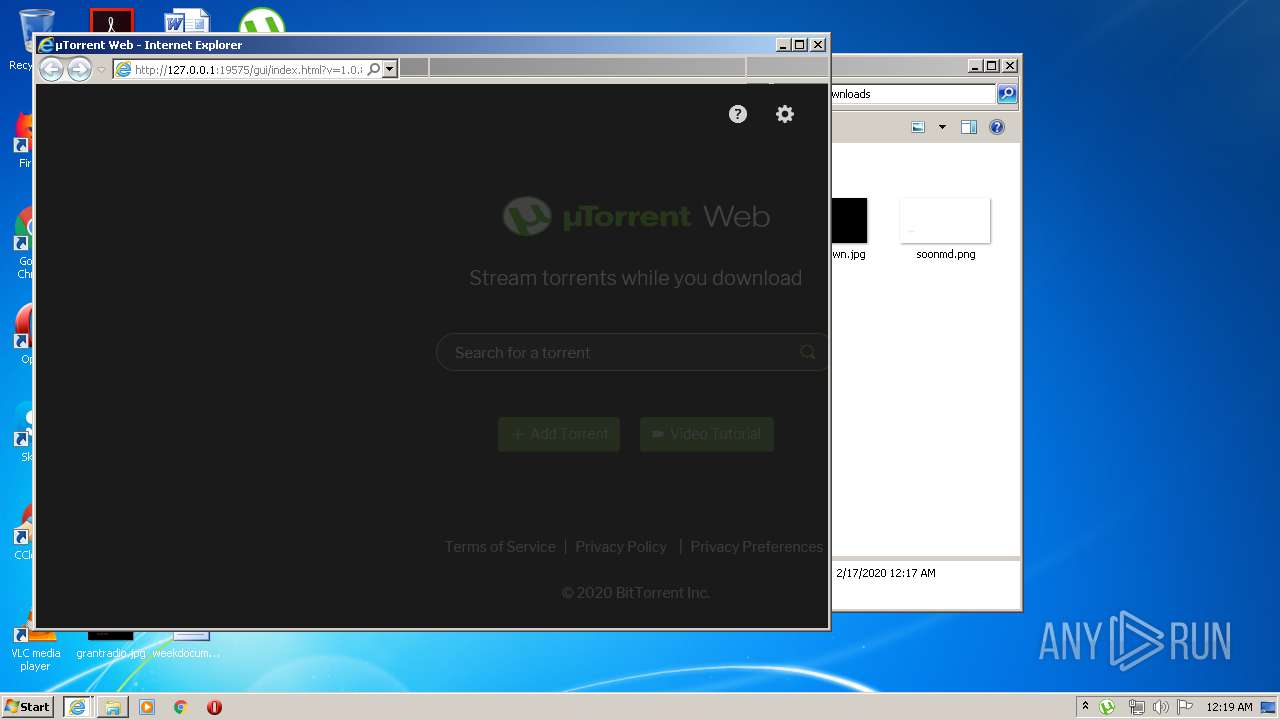The width and height of the screenshot is (1280, 720).
Task: Select the black jpg file thumbnail in Explorer
Action: [x=849, y=221]
